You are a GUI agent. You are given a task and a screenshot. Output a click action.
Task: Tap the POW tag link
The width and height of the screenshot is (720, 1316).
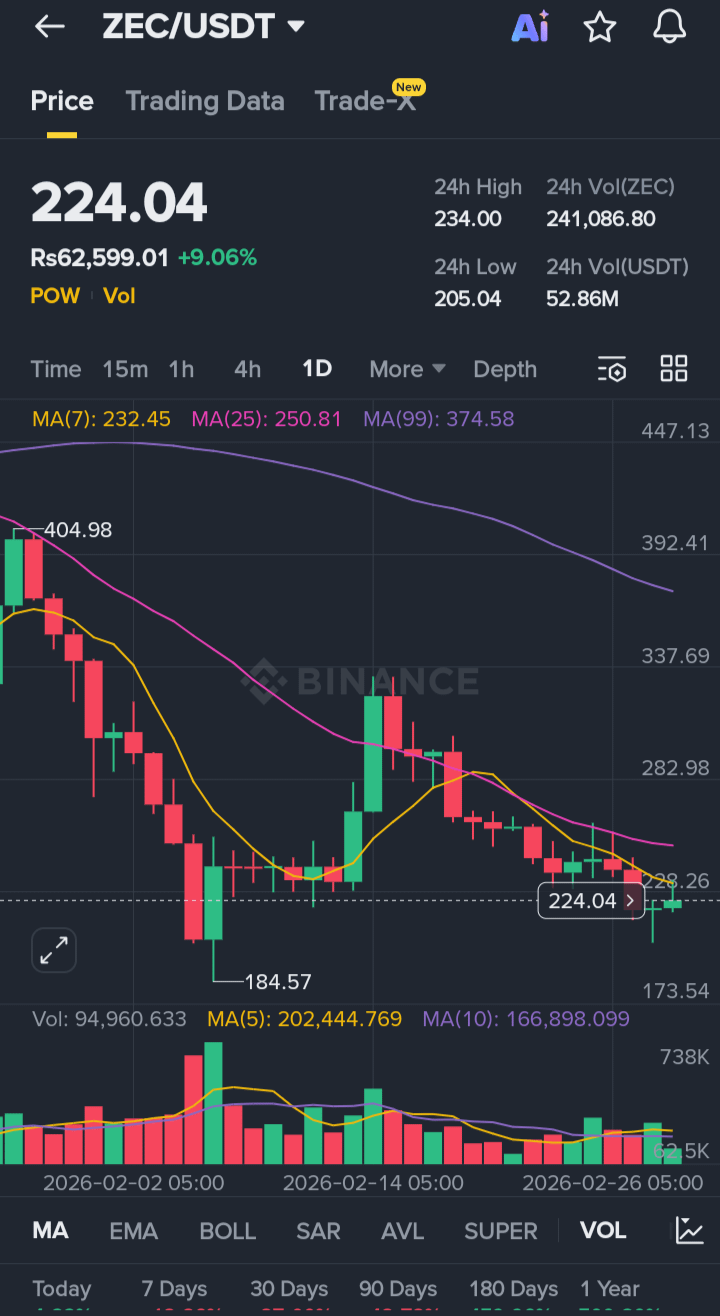point(55,296)
